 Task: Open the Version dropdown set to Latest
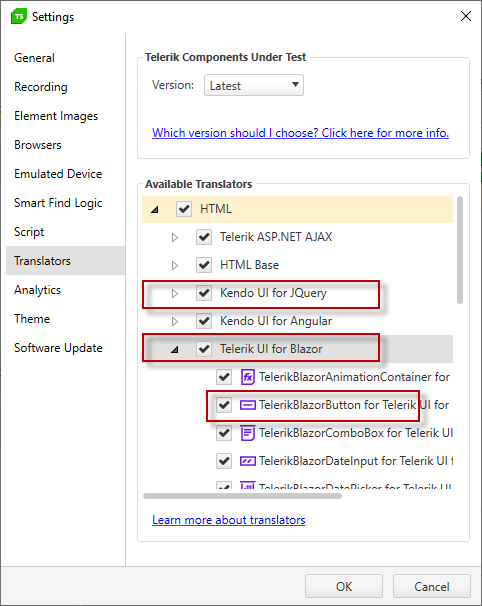254,85
